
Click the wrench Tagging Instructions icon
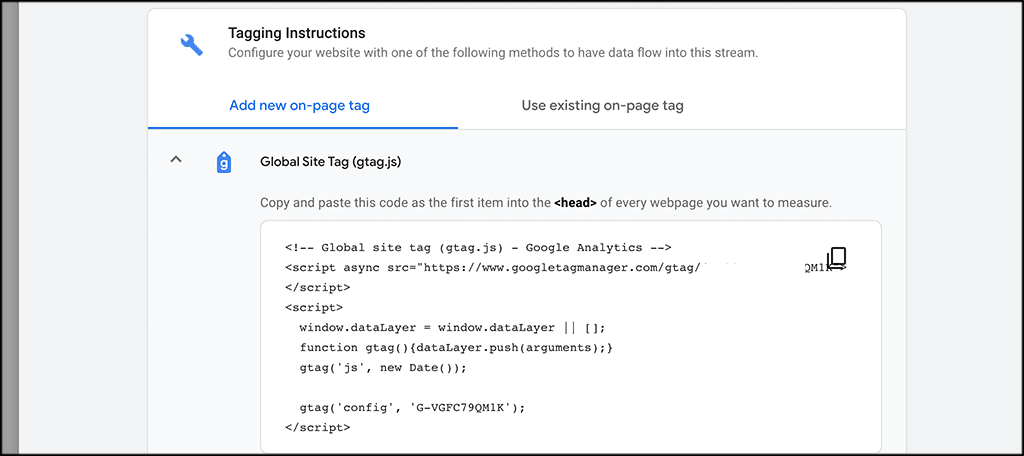[191, 44]
